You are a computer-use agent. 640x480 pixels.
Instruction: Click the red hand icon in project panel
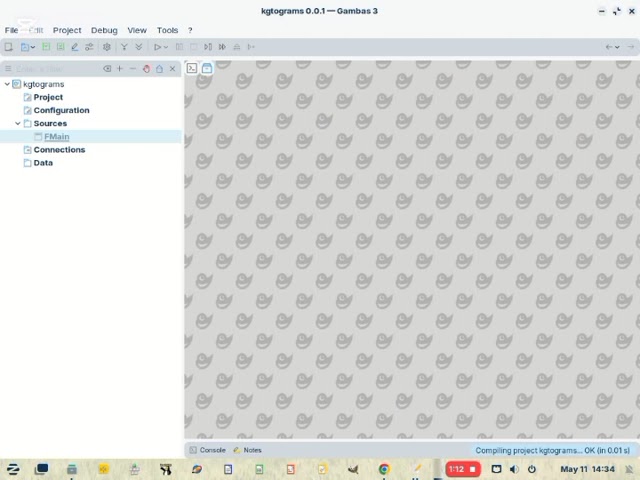[146, 69]
